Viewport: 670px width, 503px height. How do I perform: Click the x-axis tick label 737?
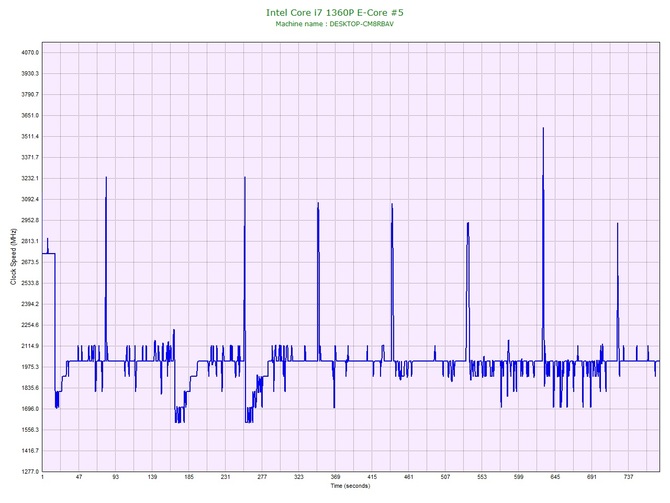tap(629, 477)
